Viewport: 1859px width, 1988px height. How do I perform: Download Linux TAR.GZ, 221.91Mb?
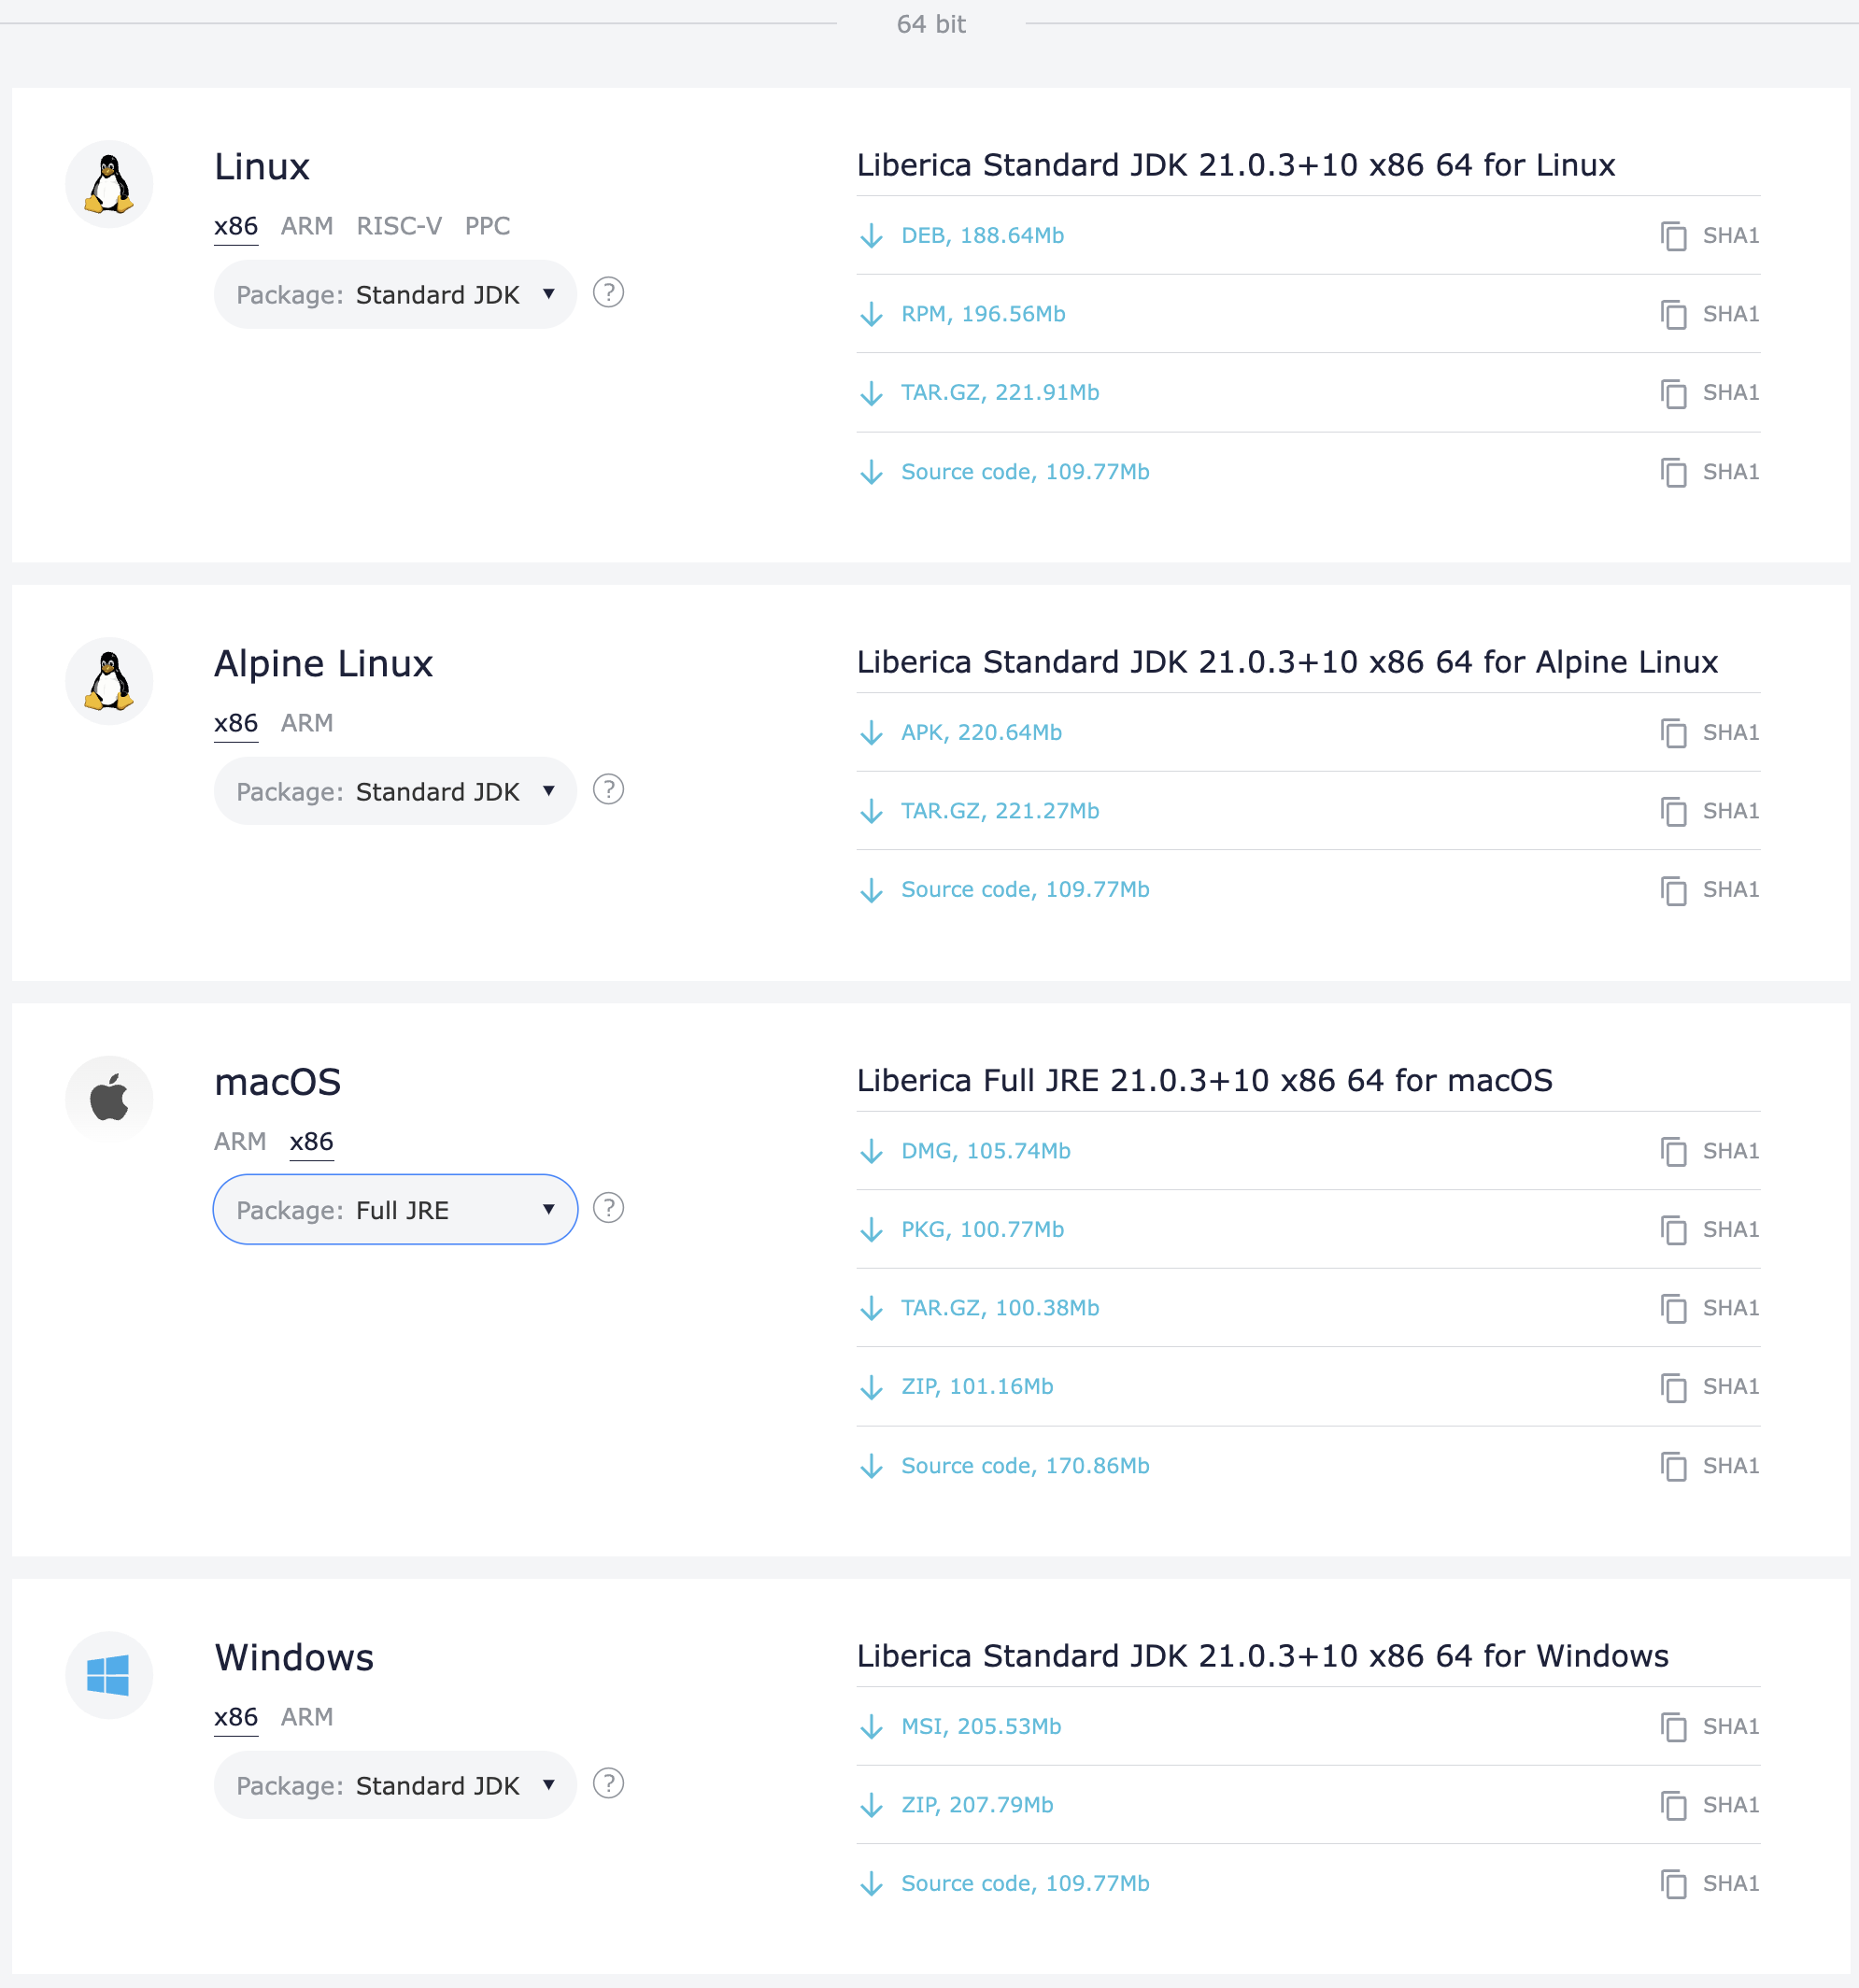980,393
